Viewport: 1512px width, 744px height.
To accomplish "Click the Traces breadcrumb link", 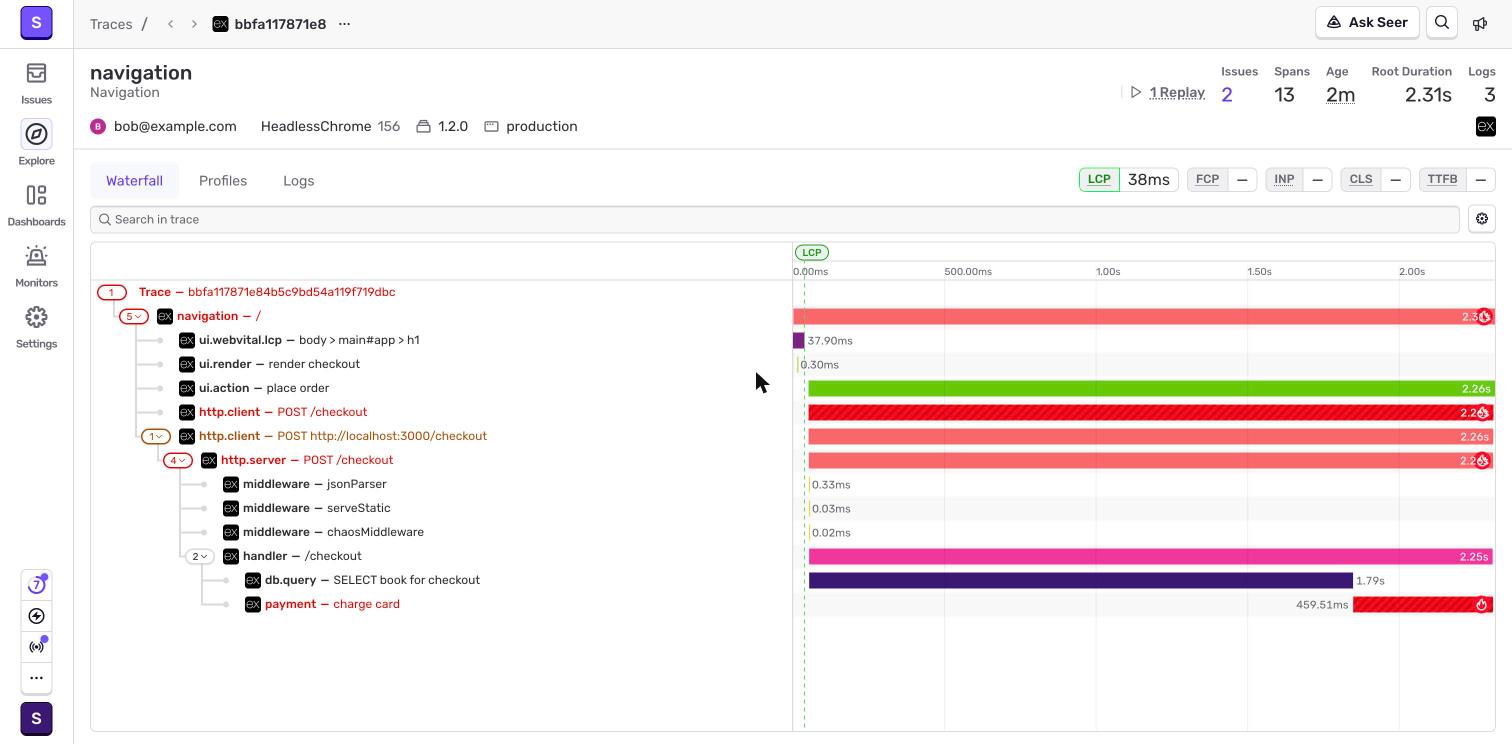I will click(111, 24).
